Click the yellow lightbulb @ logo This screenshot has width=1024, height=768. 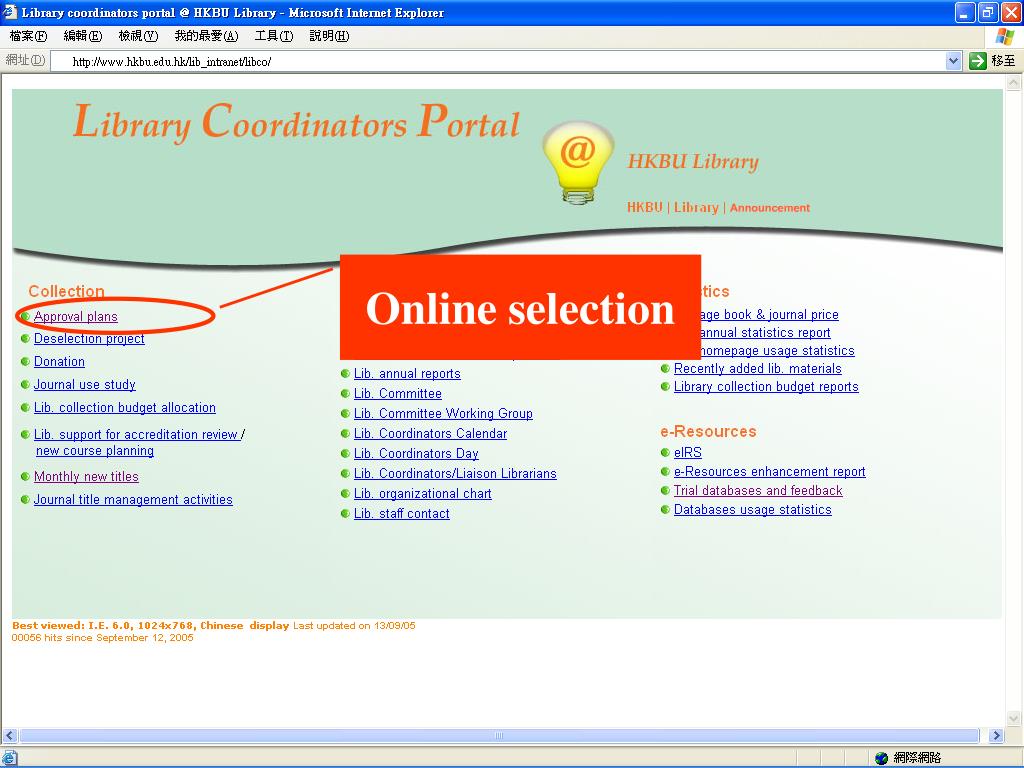point(578,163)
